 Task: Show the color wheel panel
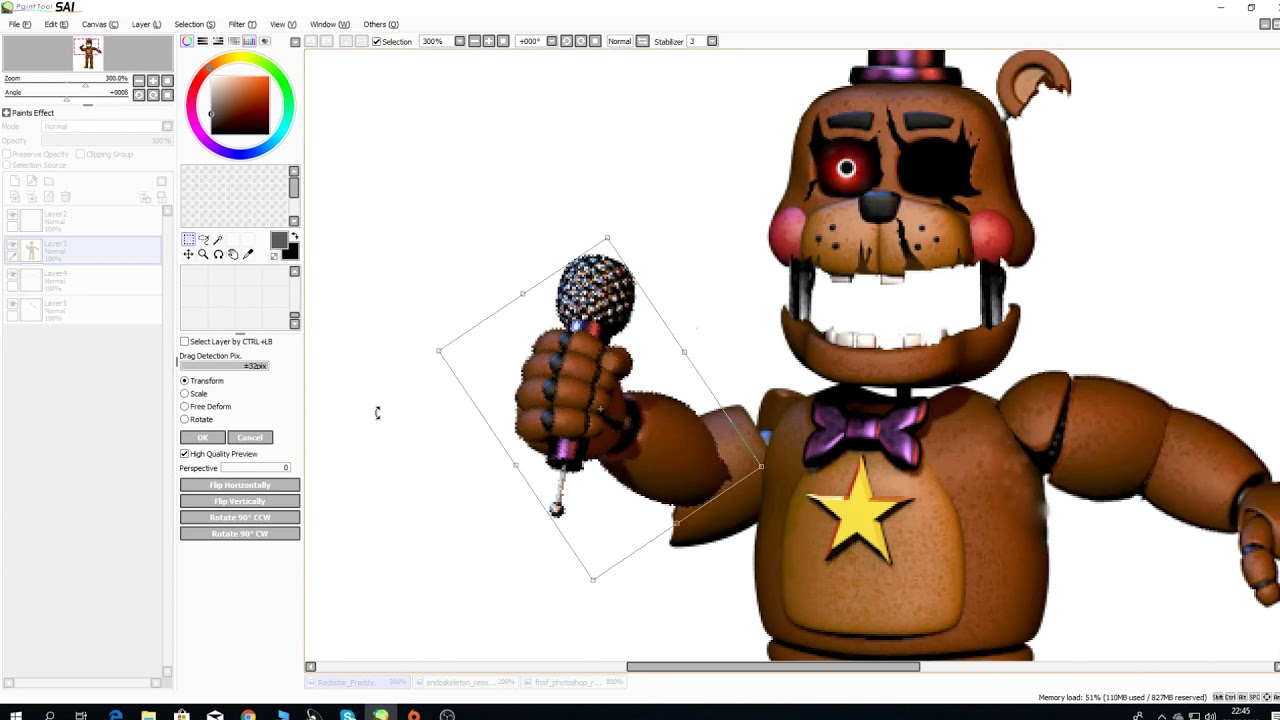point(187,41)
